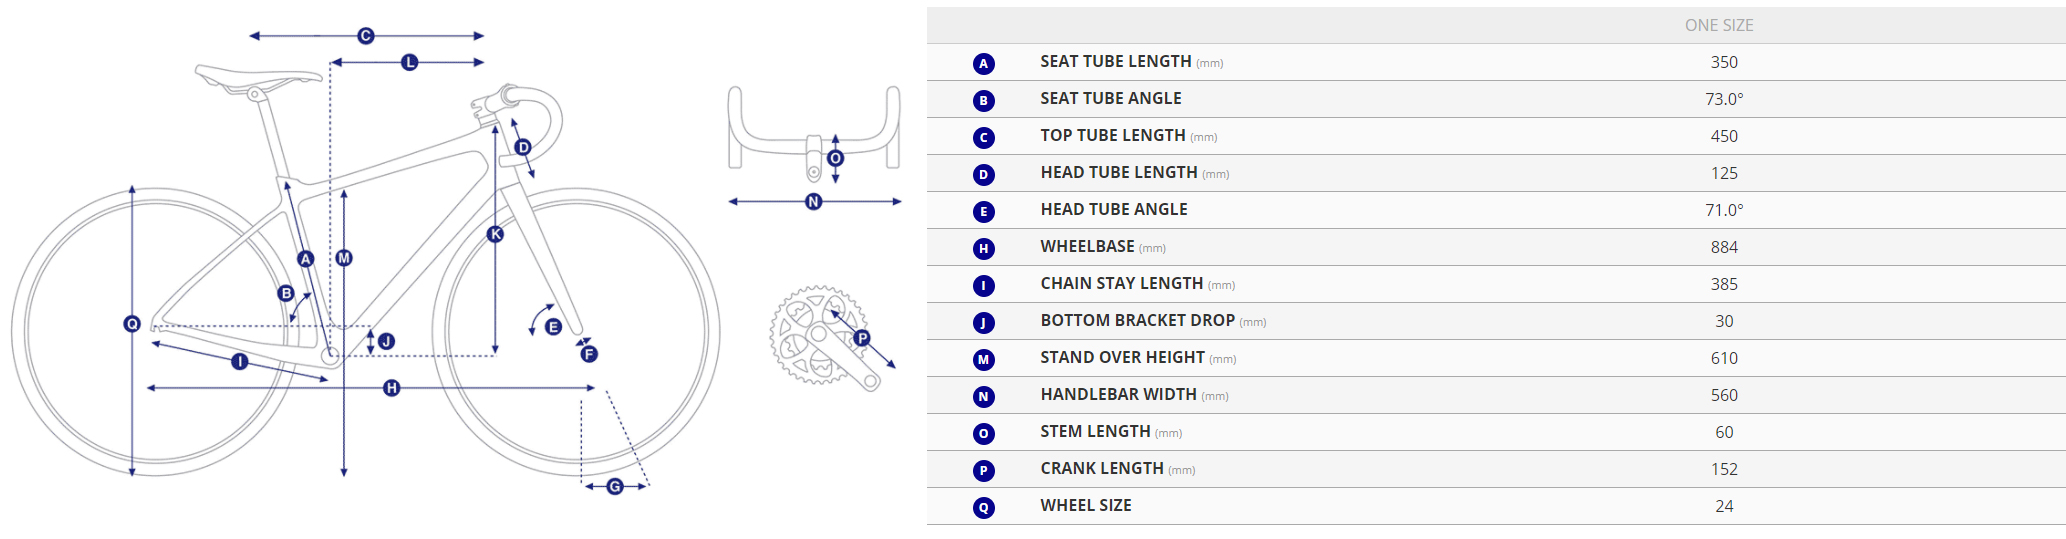
Task: Click the Bottom Bracket Drop label
Action: coord(1137,321)
